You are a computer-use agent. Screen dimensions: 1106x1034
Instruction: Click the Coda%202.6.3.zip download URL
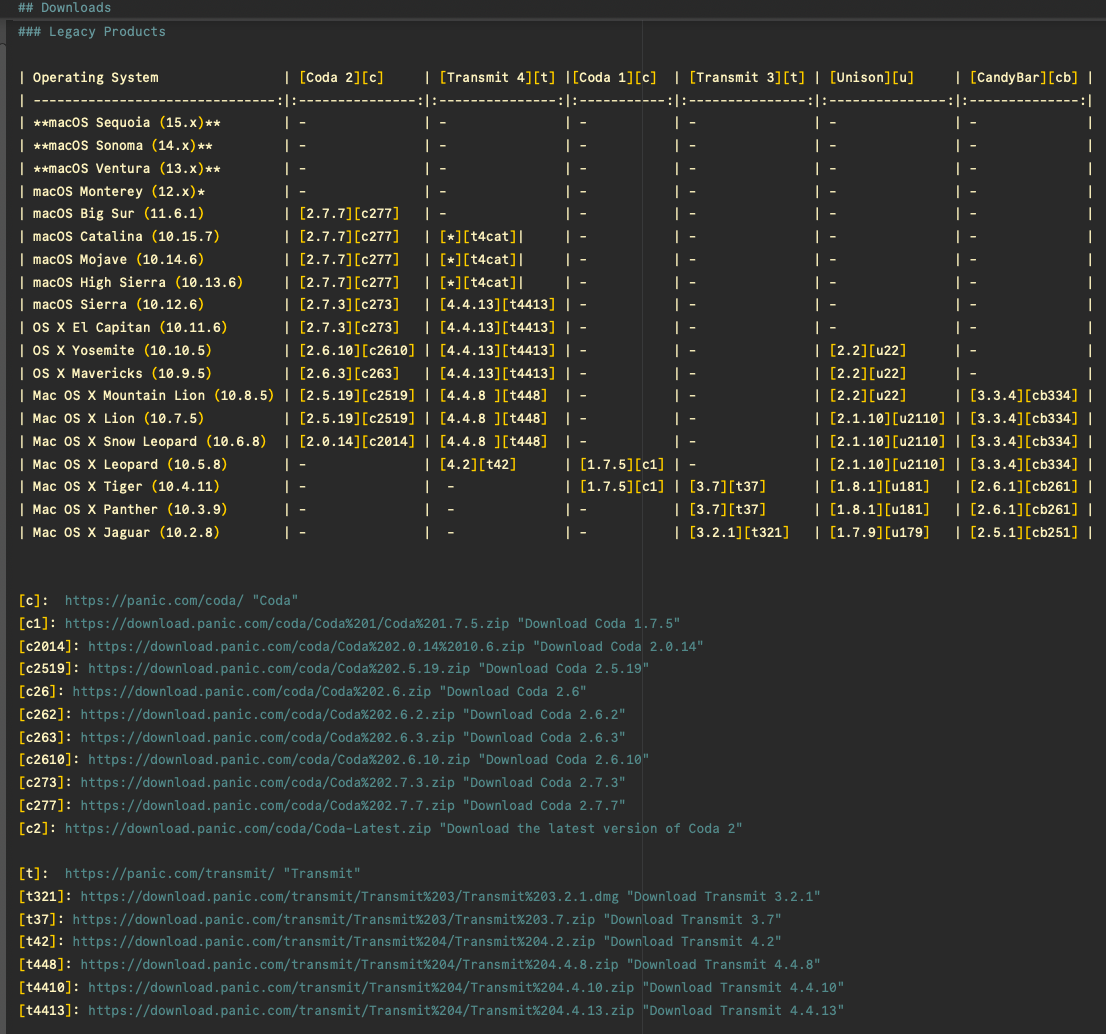pos(268,738)
